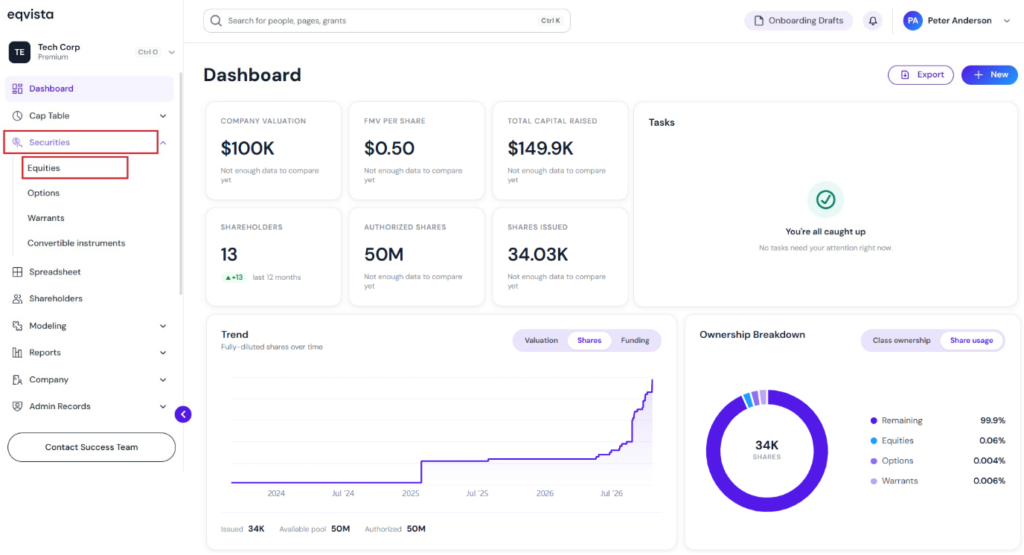Open notifications bell icon

[x=872, y=21]
